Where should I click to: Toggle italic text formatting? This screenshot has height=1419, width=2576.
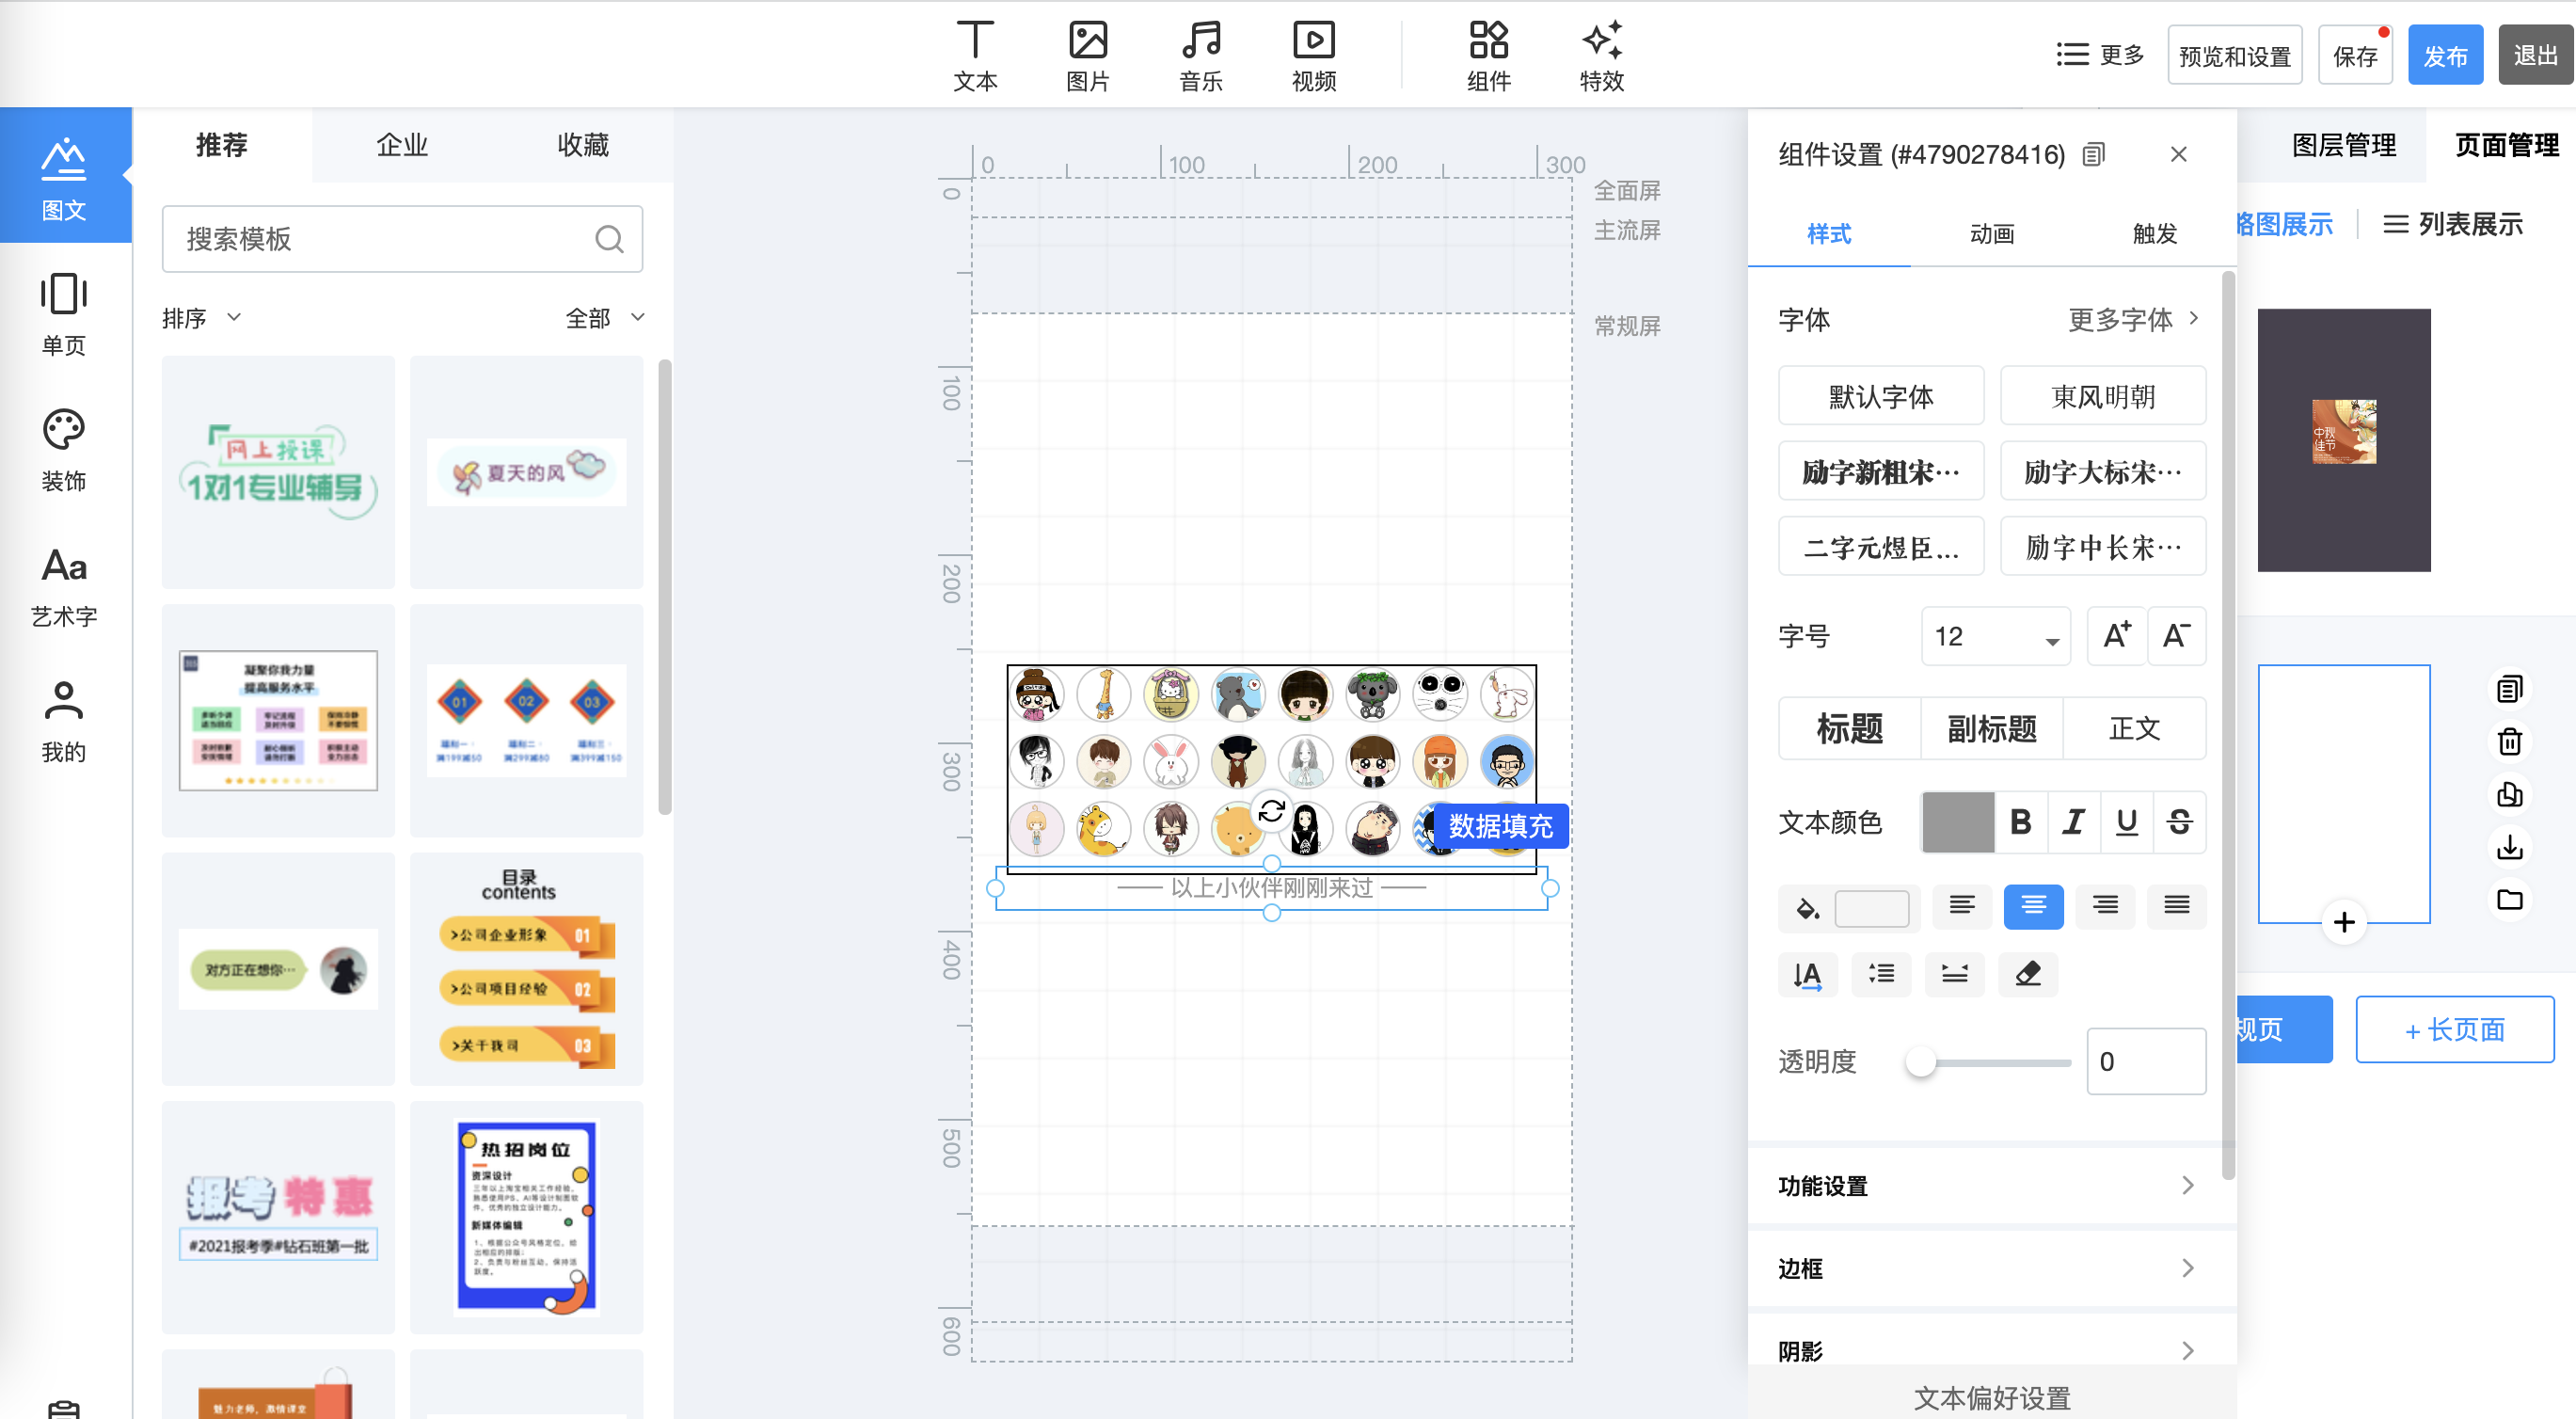[x=2073, y=822]
